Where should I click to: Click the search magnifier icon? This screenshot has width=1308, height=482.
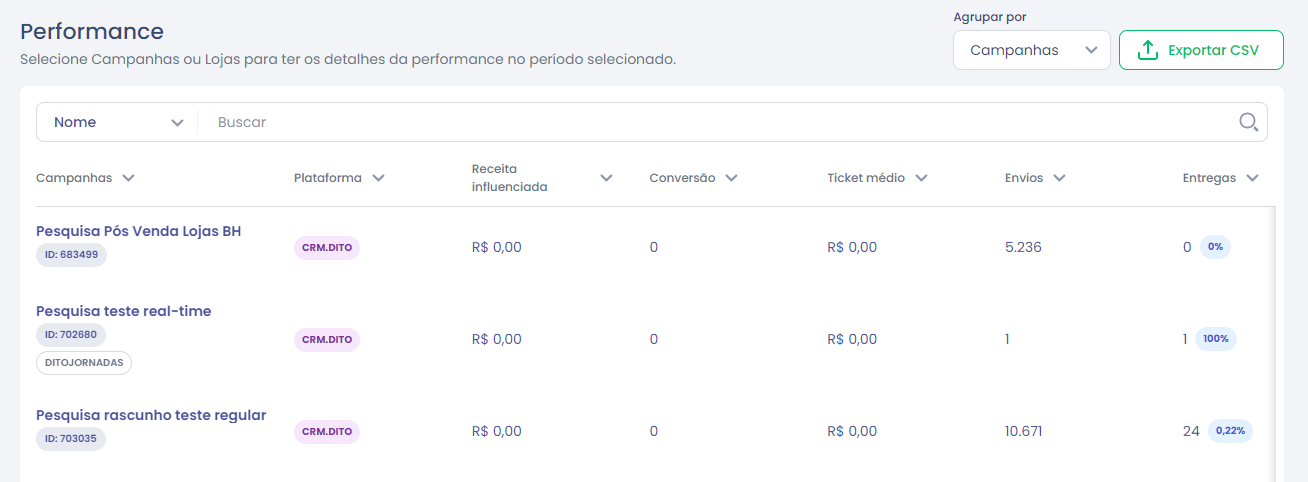click(1248, 122)
